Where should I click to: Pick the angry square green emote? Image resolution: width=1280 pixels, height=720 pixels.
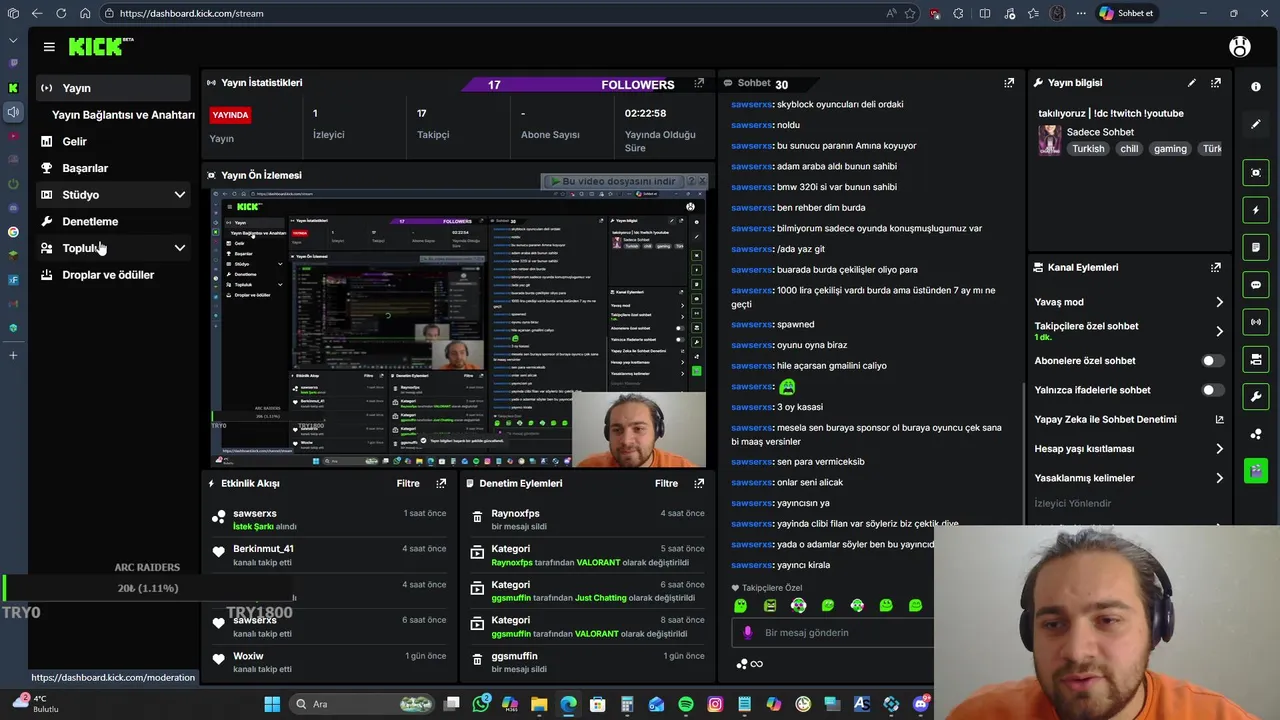pos(769,605)
